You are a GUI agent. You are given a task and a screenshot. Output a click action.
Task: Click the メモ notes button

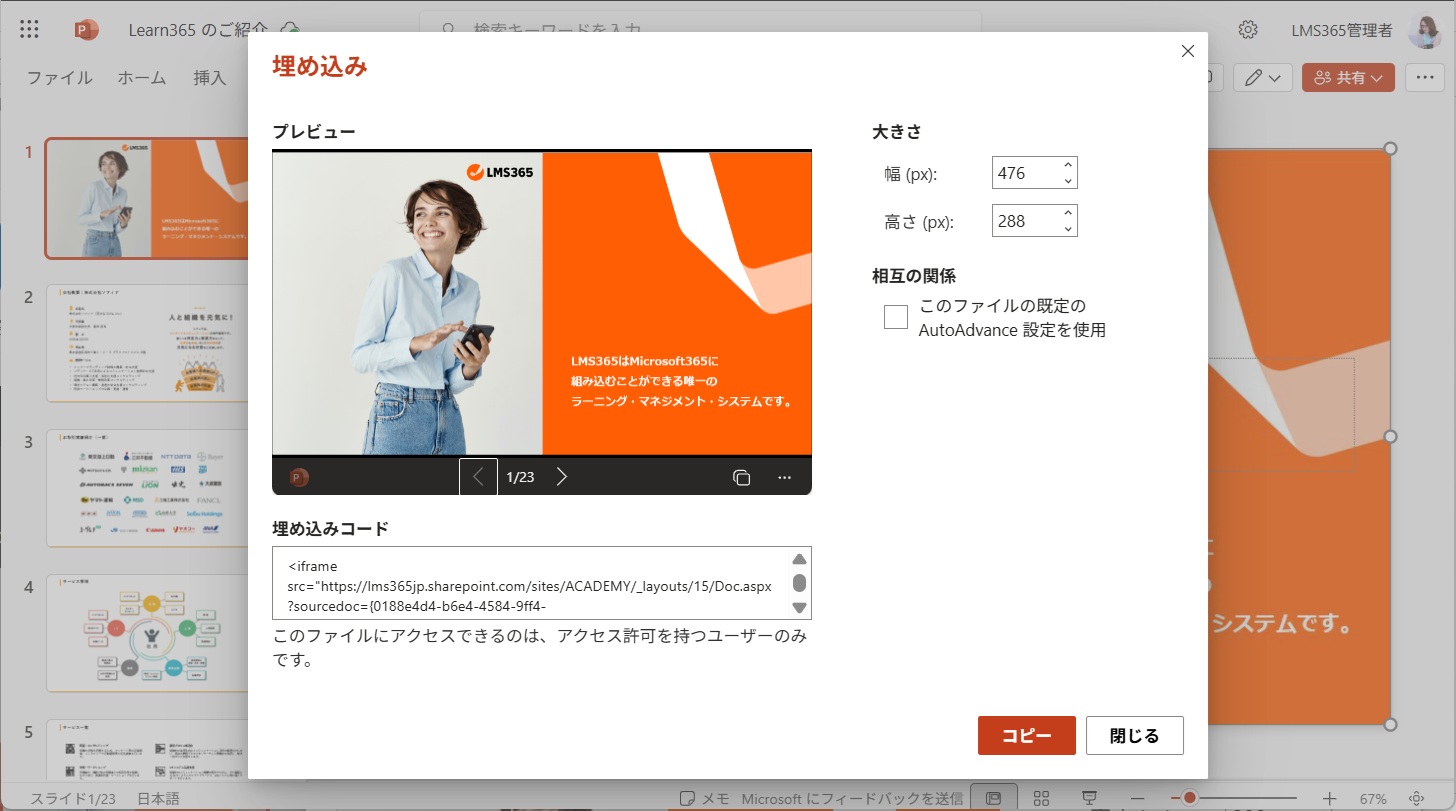pos(704,798)
